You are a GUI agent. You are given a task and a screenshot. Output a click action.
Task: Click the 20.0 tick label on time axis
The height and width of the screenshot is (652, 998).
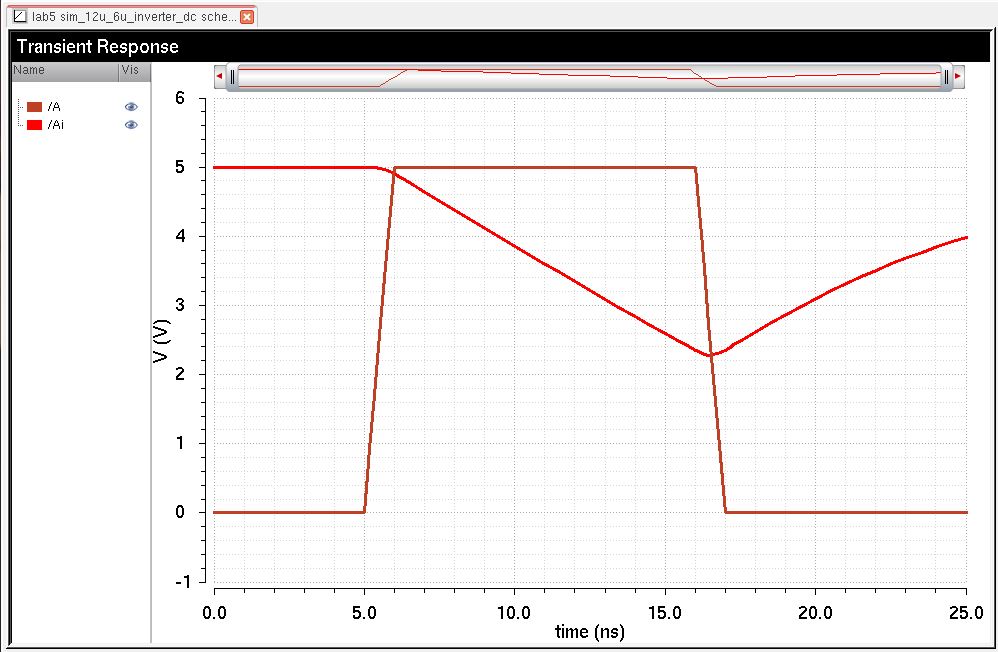[815, 613]
